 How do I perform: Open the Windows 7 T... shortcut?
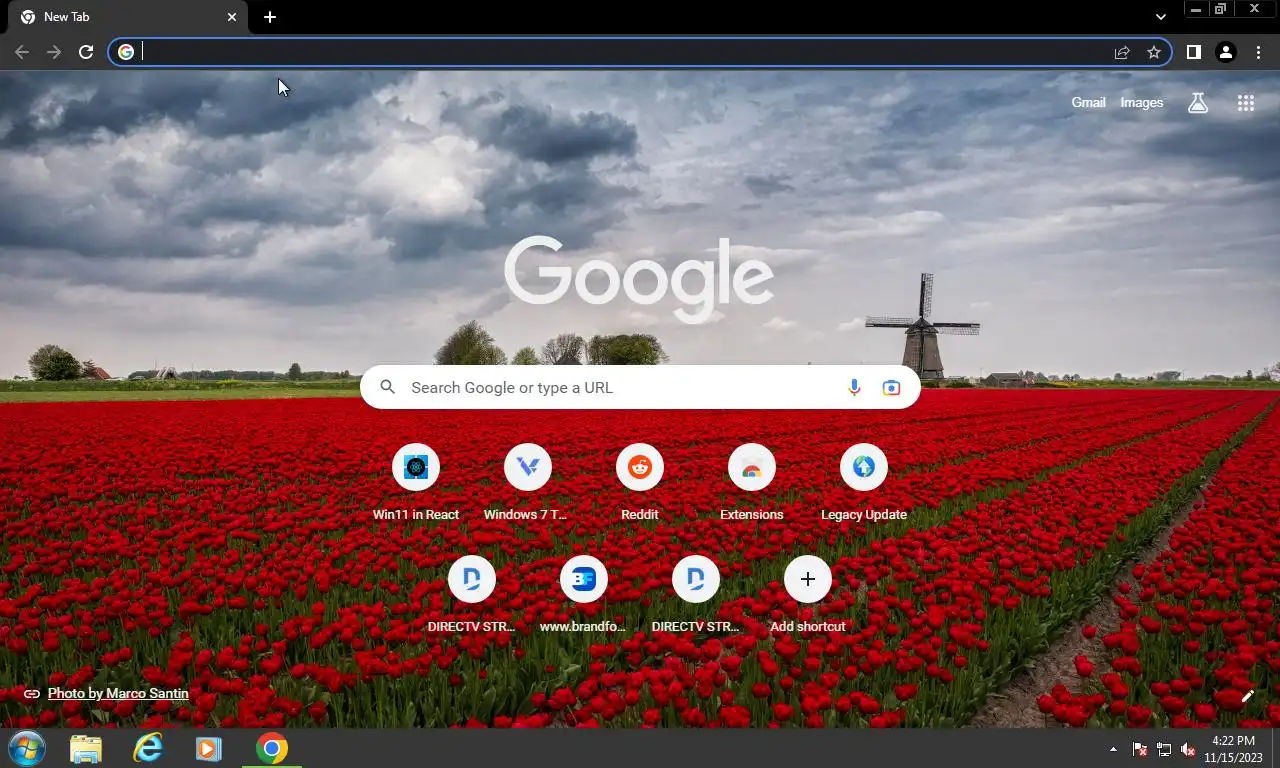528,483
